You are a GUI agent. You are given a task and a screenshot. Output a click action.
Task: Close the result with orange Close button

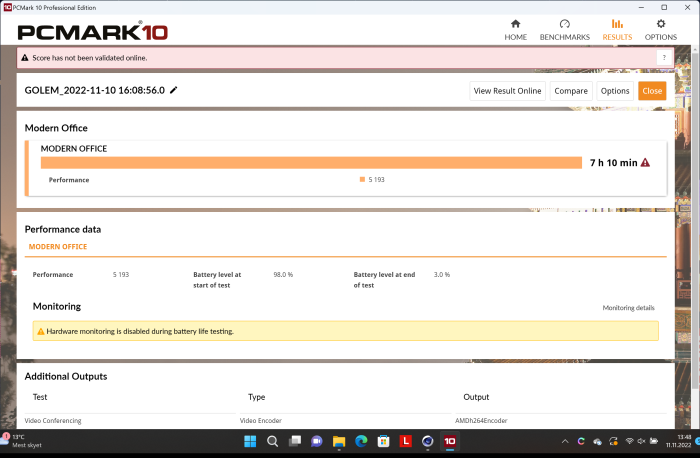(652, 91)
